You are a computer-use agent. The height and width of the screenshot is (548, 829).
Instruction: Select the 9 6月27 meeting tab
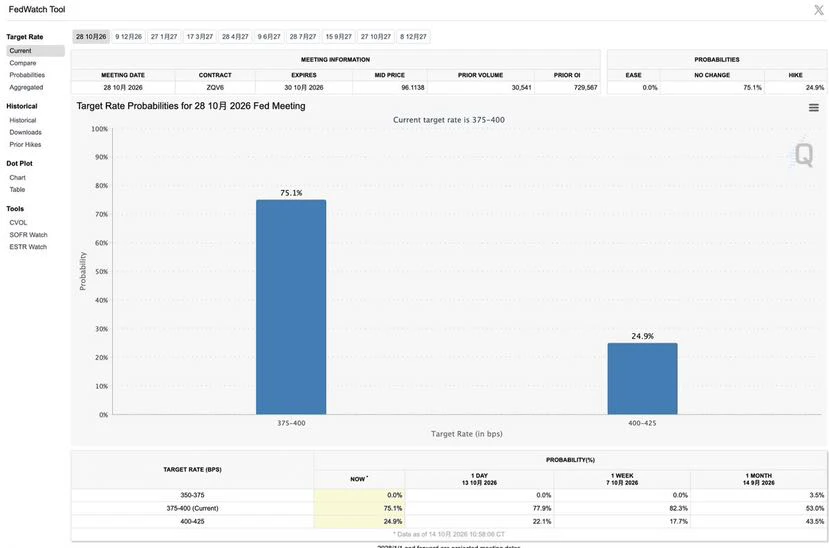pyautogui.click(x=269, y=36)
